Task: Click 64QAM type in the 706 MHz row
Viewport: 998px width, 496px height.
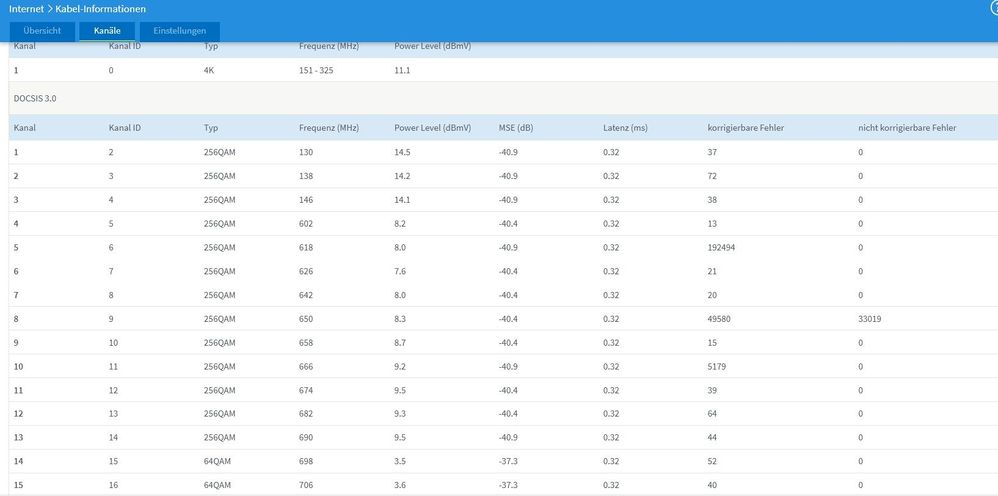Action: (x=217, y=485)
